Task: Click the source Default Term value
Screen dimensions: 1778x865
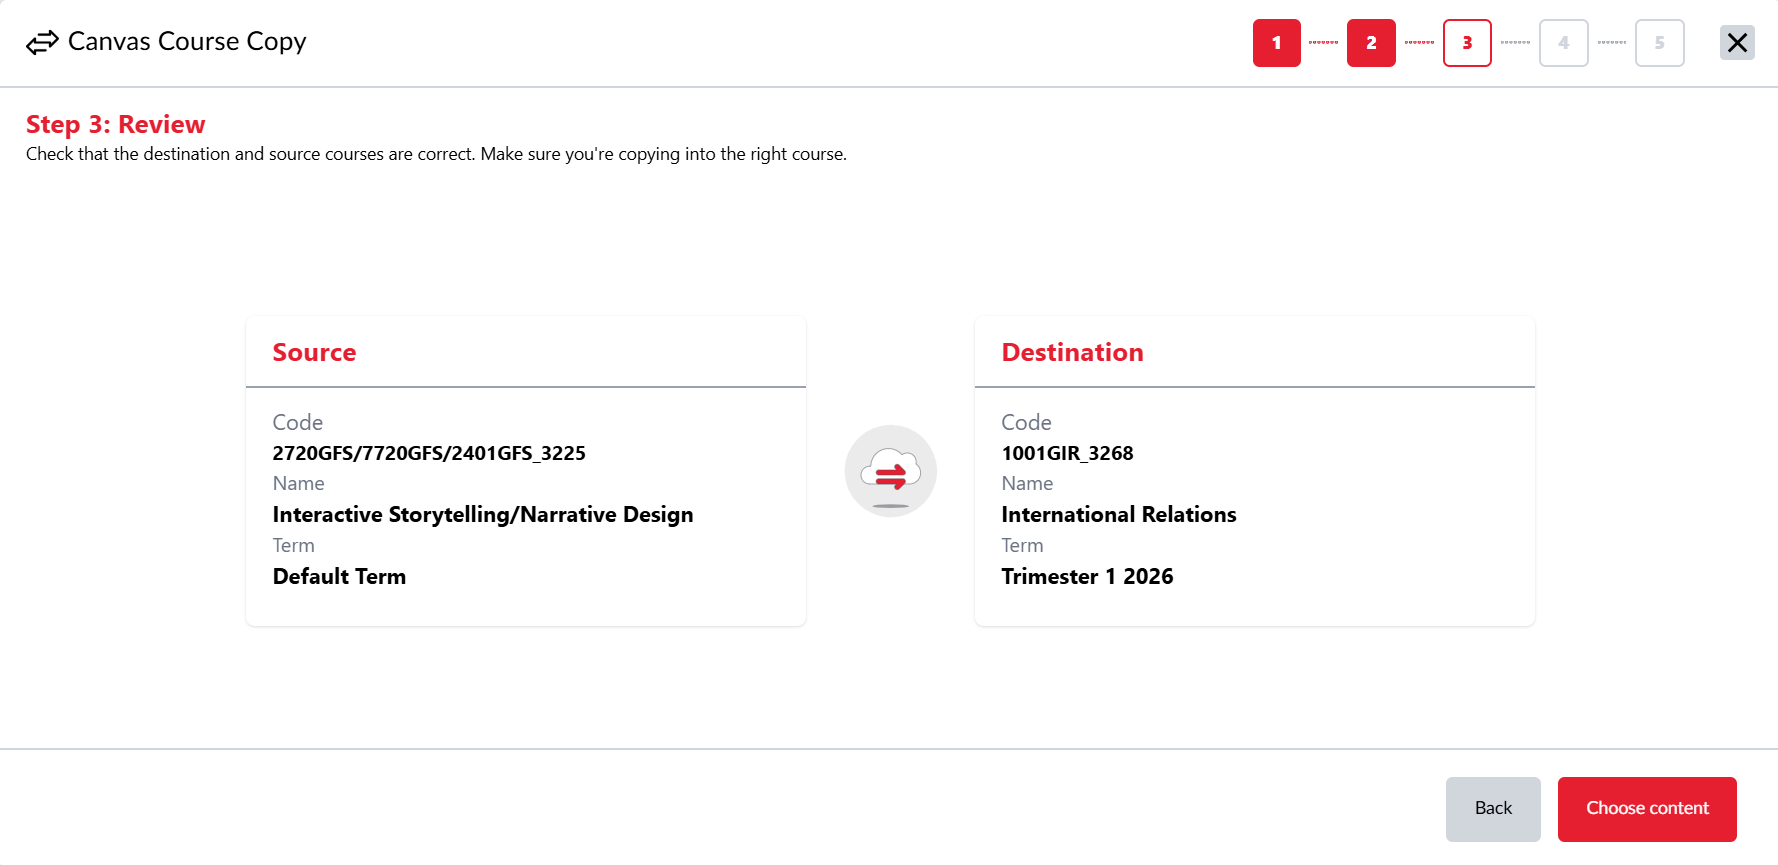Action: pyautogui.click(x=339, y=576)
